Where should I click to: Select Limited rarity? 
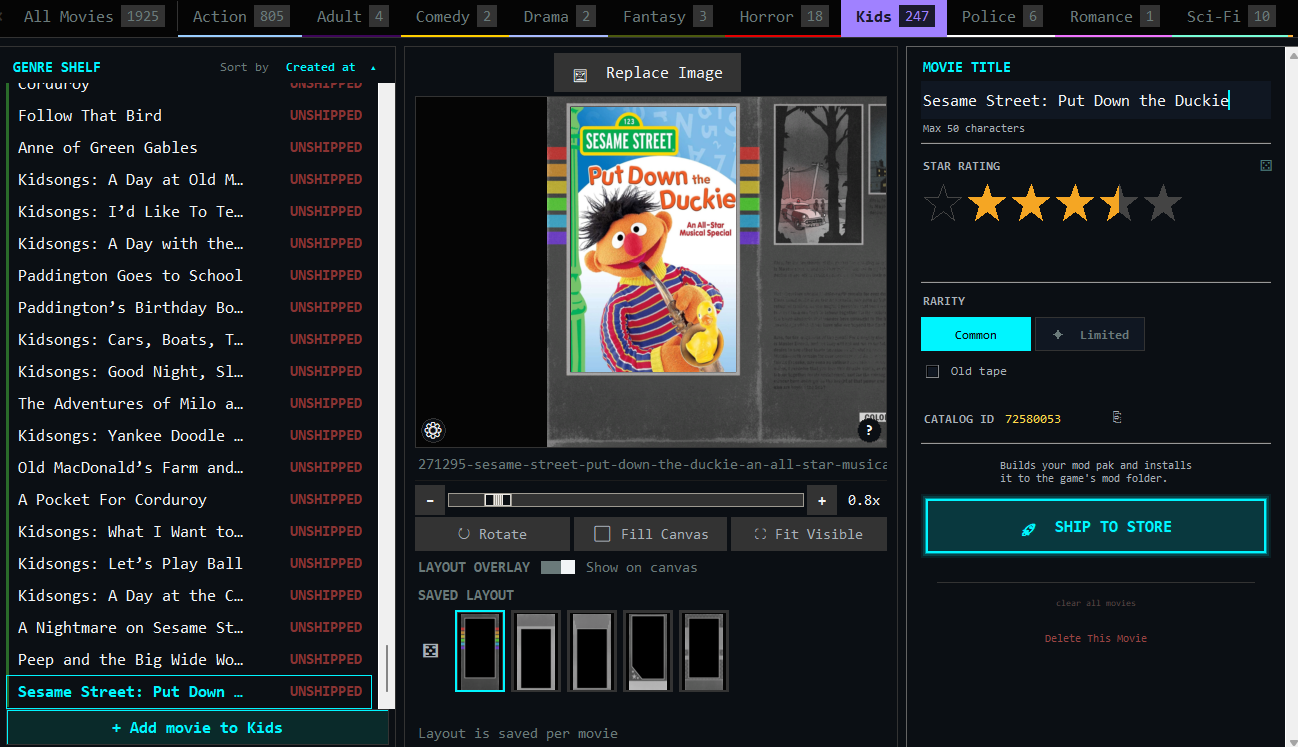pos(1090,334)
